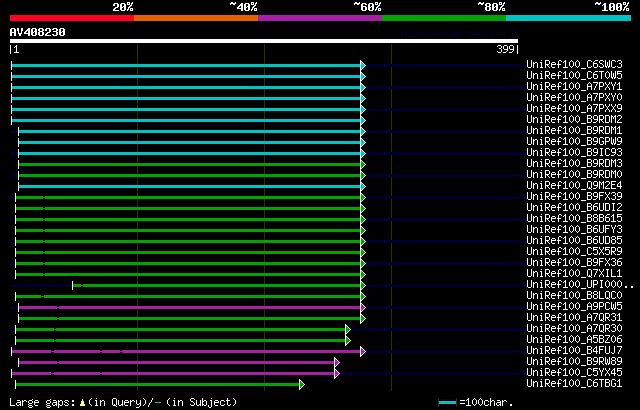Select the UniRef100_Q9M2E4 label
Viewport: 640px width, 410px height.
click(x=574, y=186)
